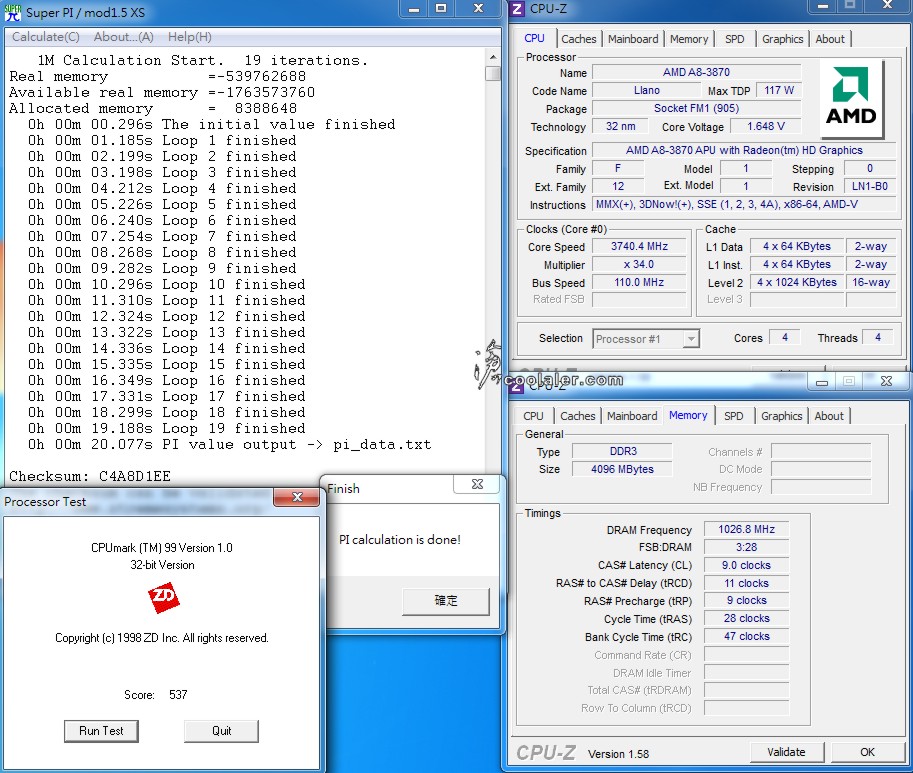Click Quit in Processor Test

point(221,731)
